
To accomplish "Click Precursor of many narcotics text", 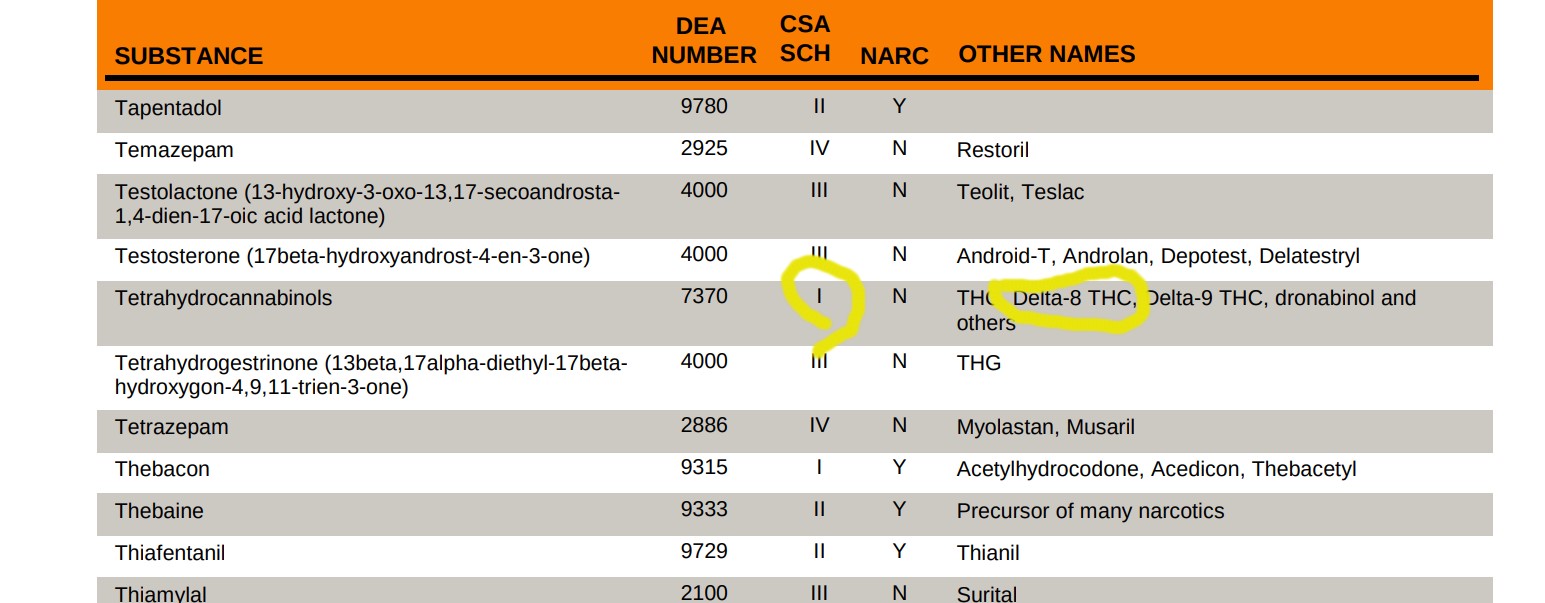I will (1090, 511).
